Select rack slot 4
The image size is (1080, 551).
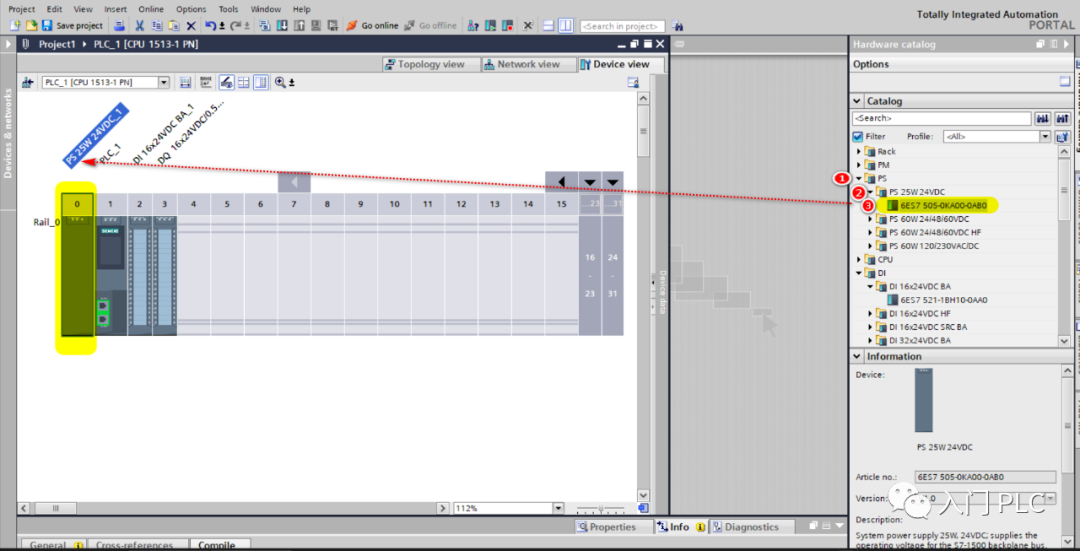(x=194, y=204)
